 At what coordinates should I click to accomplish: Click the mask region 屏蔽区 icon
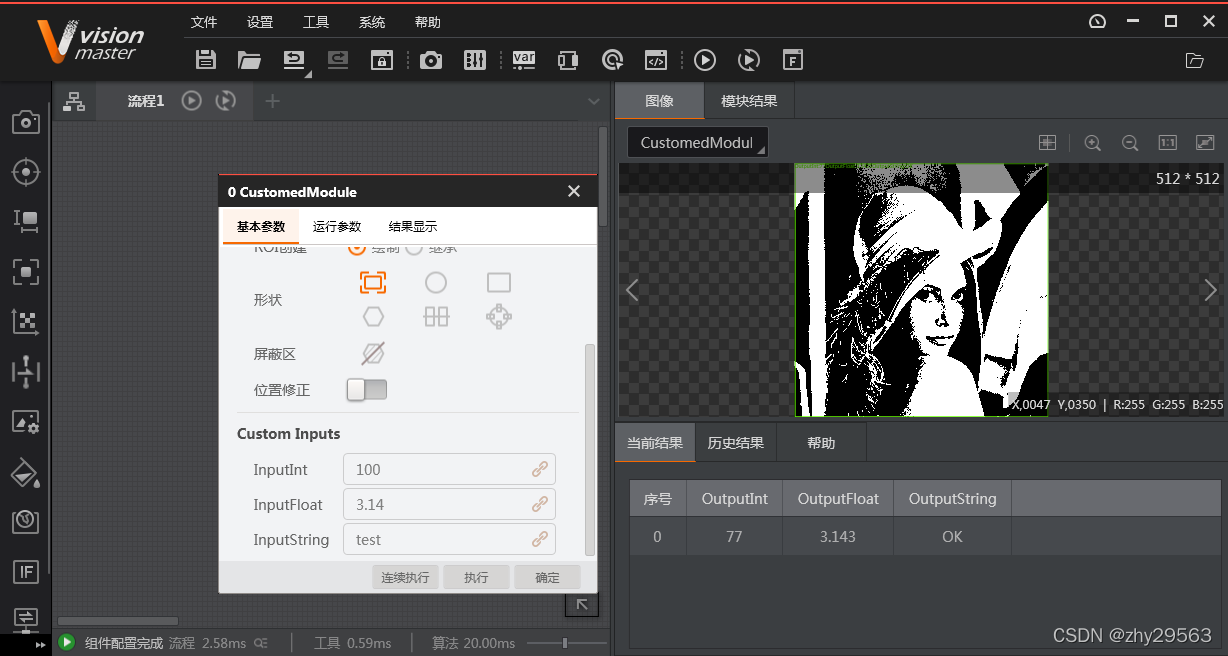coord(373,354)
